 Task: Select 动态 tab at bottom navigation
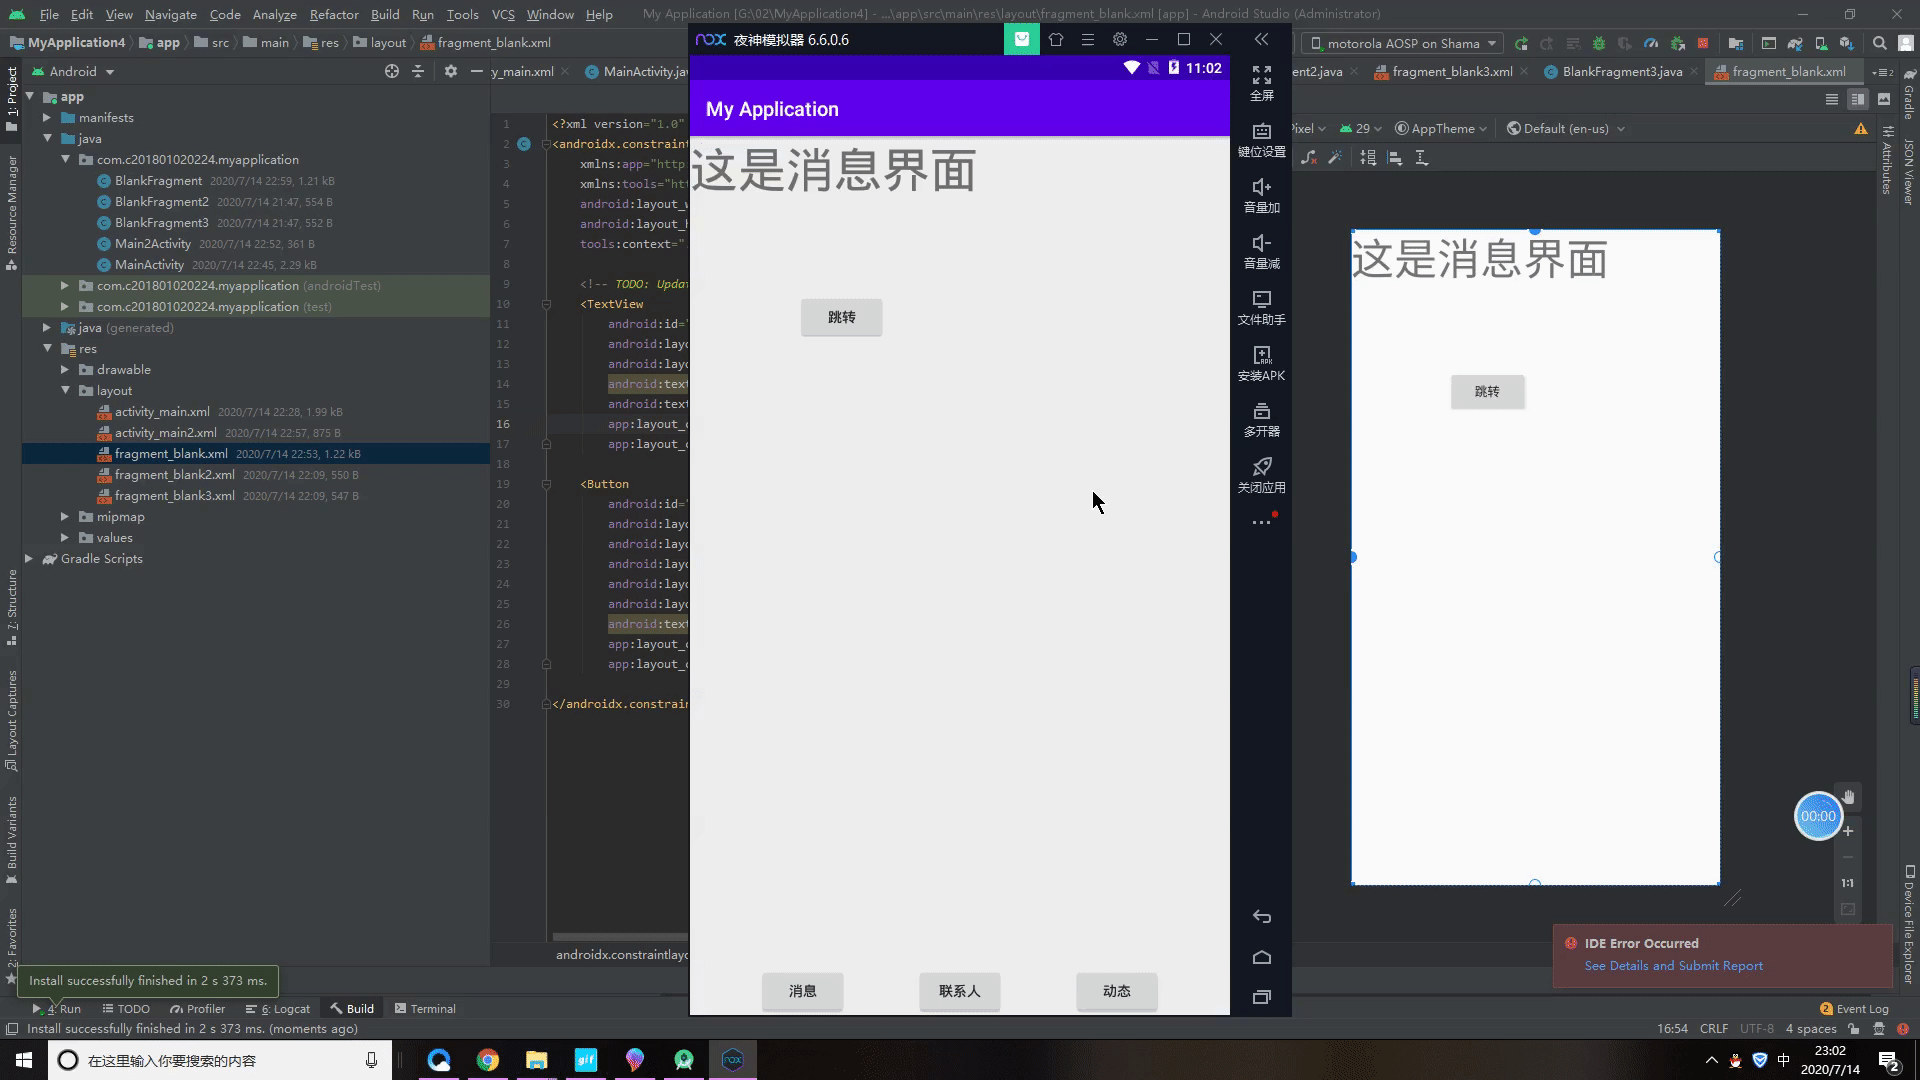point(1116,990)
